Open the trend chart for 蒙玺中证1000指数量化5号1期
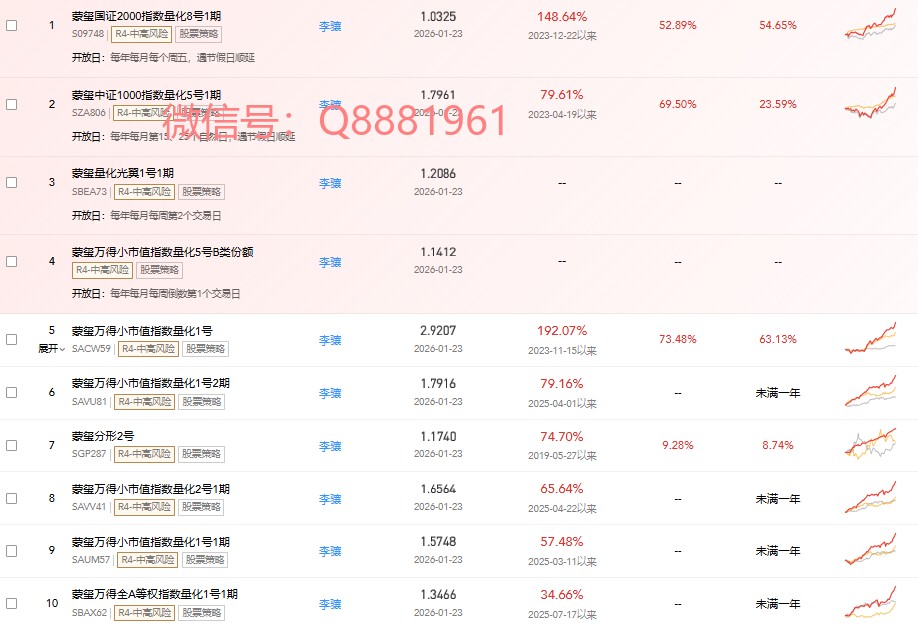This screenshot has width=918, height=628. (x=870, y=103)
